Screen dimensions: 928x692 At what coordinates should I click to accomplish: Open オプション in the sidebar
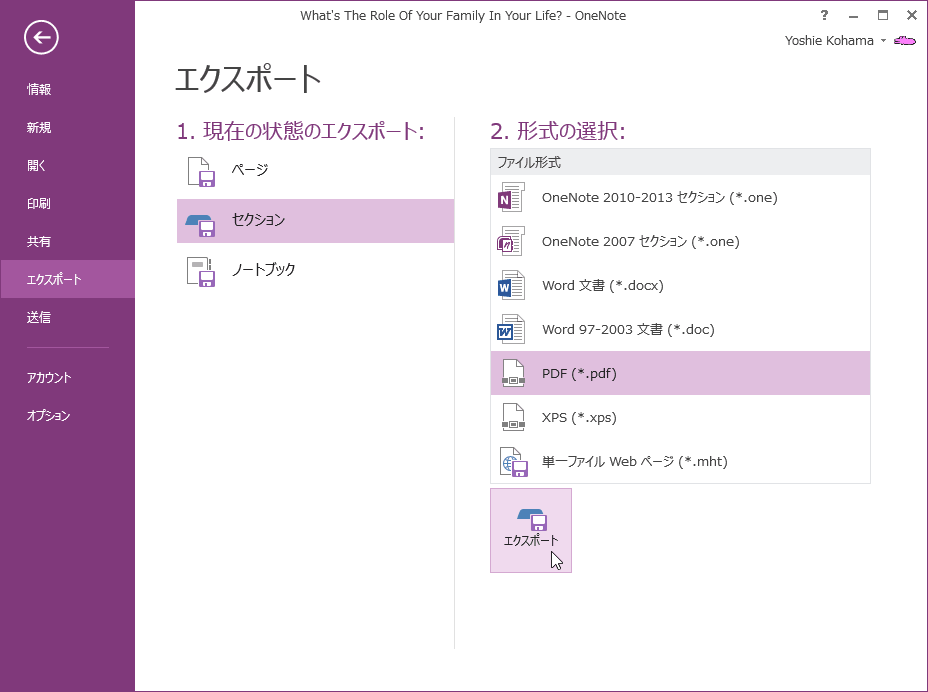click(67, 415)
